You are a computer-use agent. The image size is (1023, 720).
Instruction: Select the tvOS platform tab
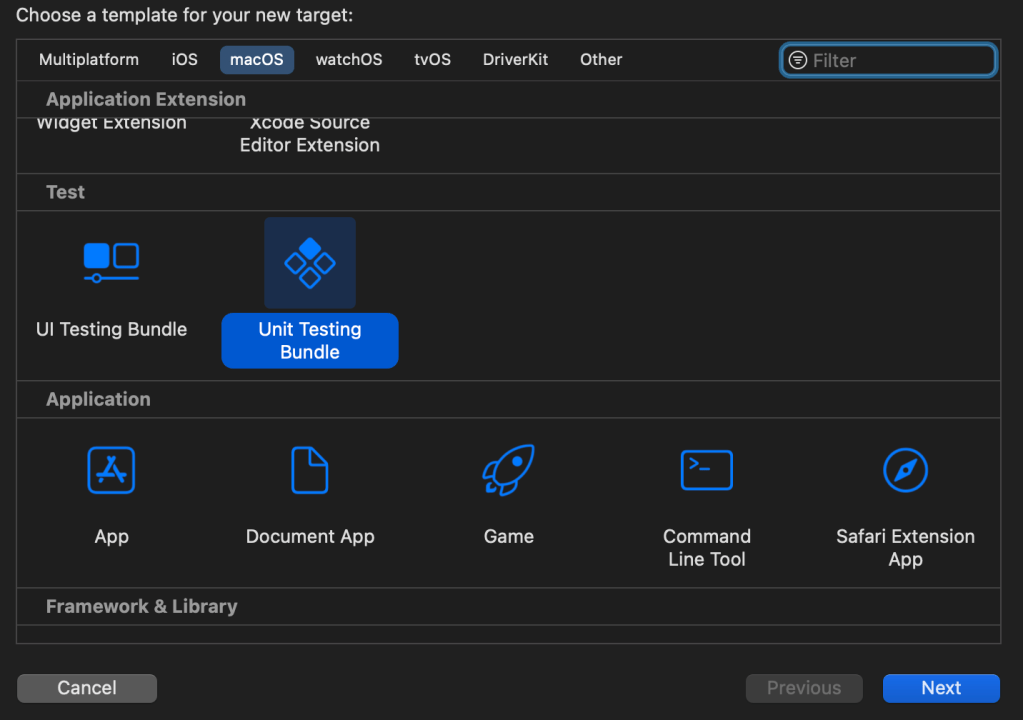coord(432,60)
